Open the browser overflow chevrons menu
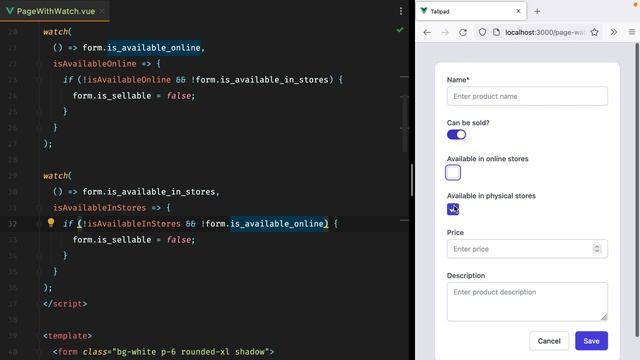 point(613,32)
